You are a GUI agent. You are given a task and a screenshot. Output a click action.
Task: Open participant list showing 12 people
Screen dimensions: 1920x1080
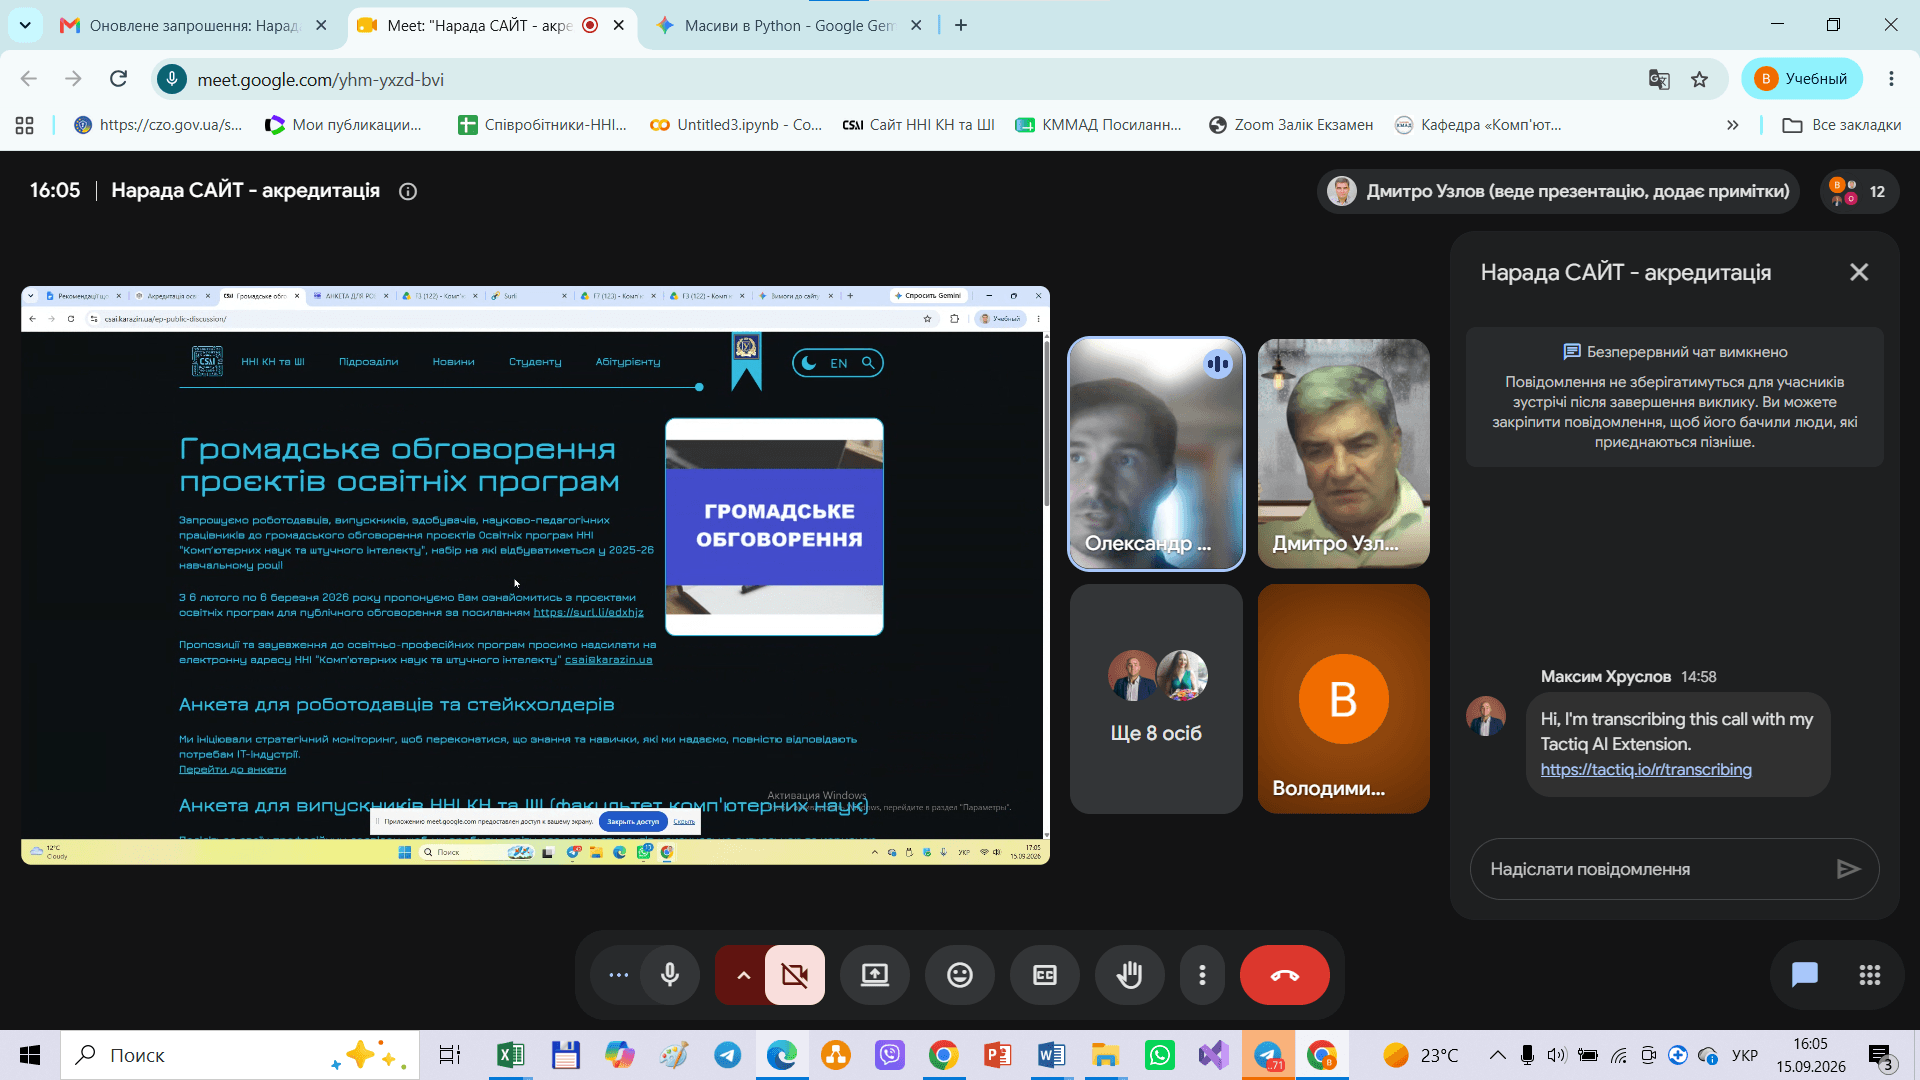[x=1859, y=191]
